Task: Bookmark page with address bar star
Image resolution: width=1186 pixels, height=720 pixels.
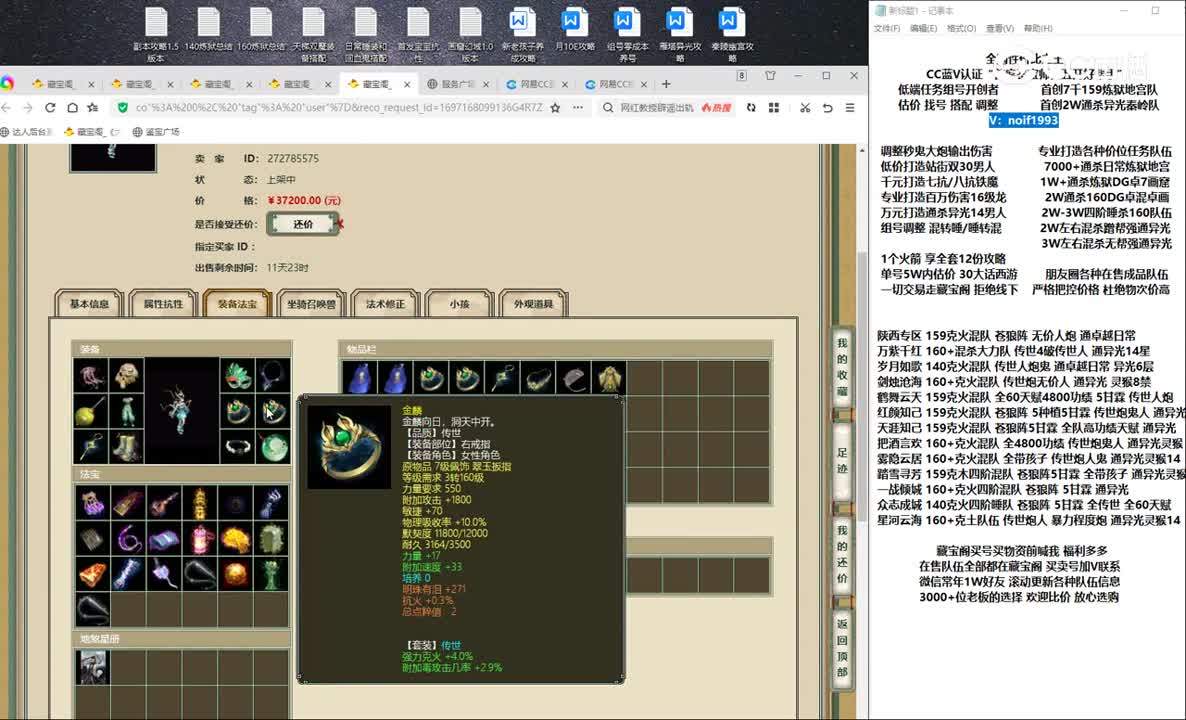Action: tap(555, 107)
